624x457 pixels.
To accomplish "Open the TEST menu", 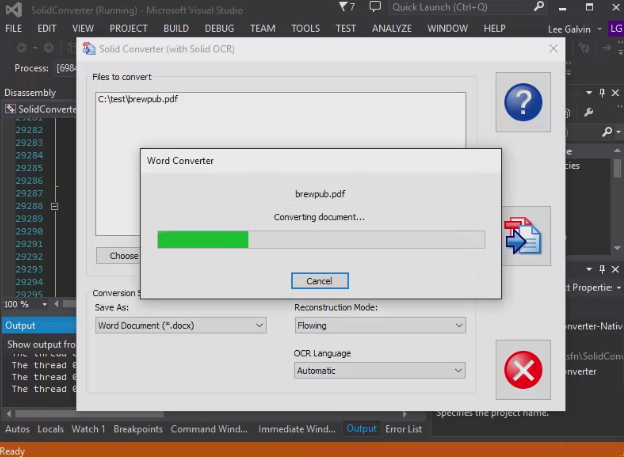I will pos(345,29).
